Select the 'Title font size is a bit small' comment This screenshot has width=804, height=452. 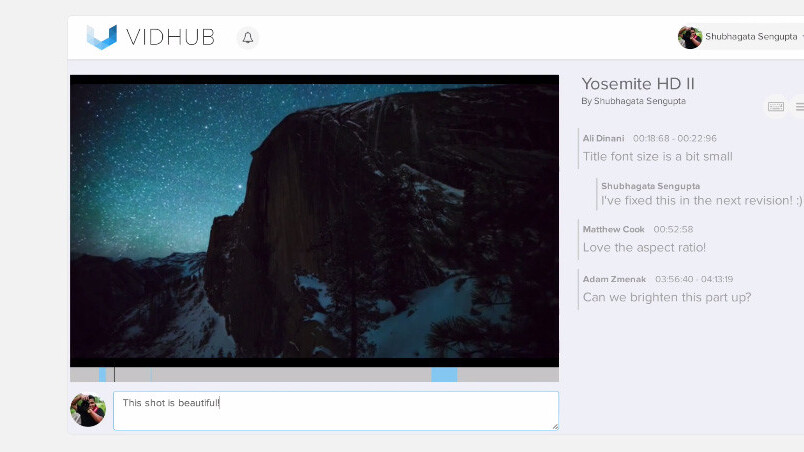point(657,156)
